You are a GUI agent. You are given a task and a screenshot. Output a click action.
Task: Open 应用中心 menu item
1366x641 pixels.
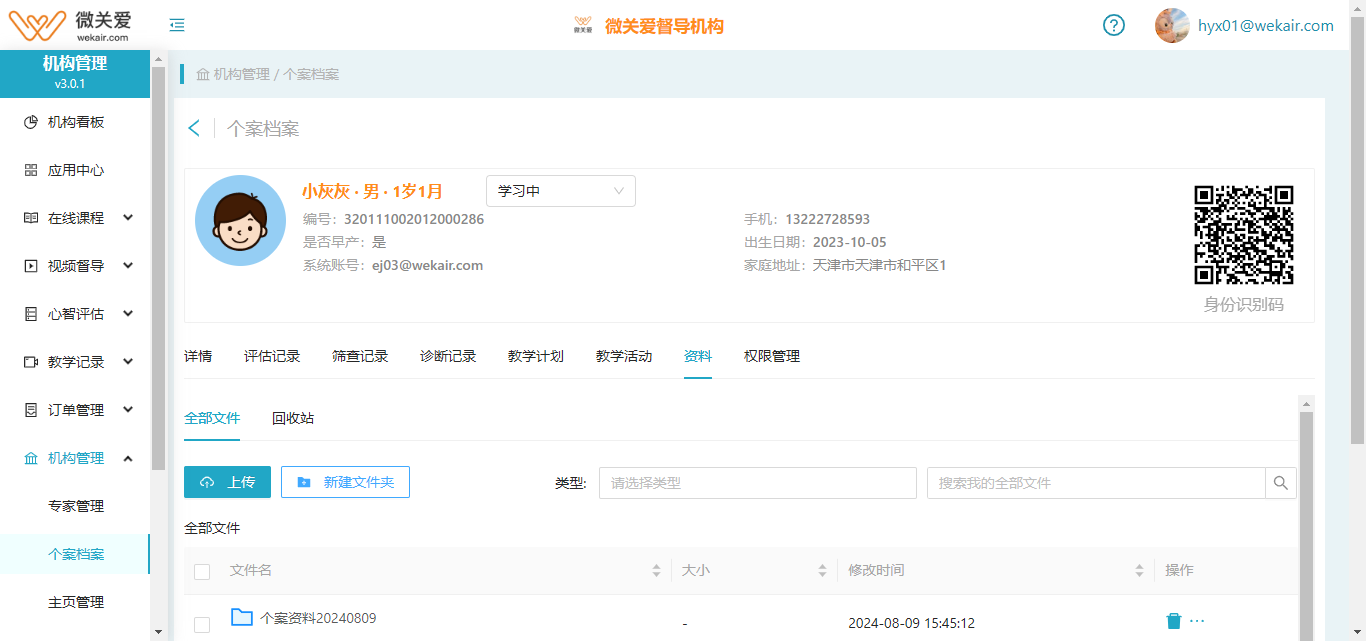[76, 170]
